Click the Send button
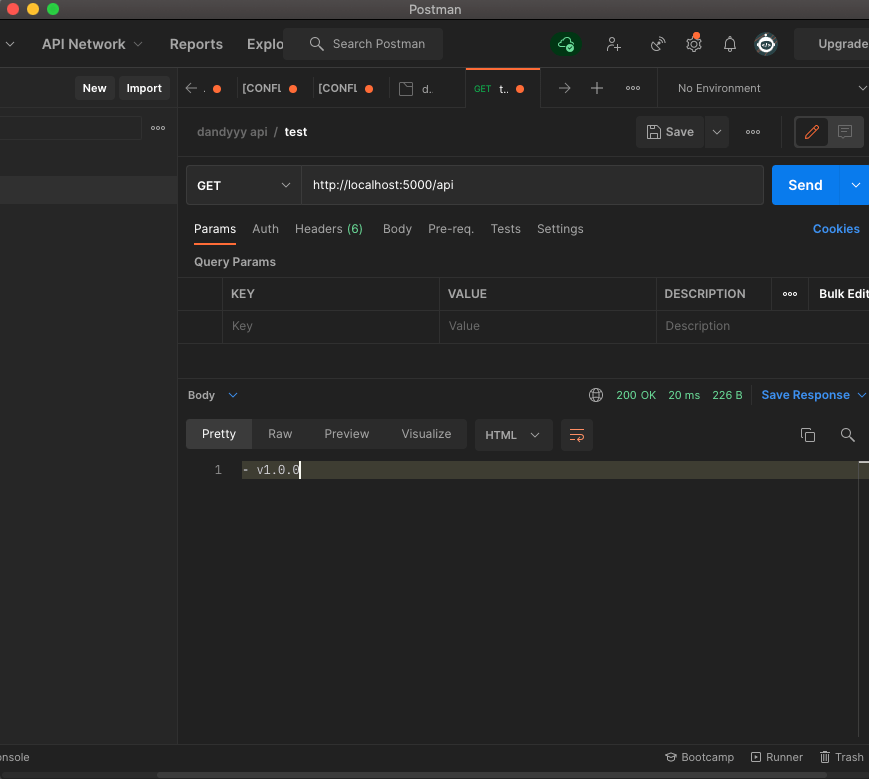The height and width of the screenshot is (779, 869). pyautogui.click(x=805, y=185)
